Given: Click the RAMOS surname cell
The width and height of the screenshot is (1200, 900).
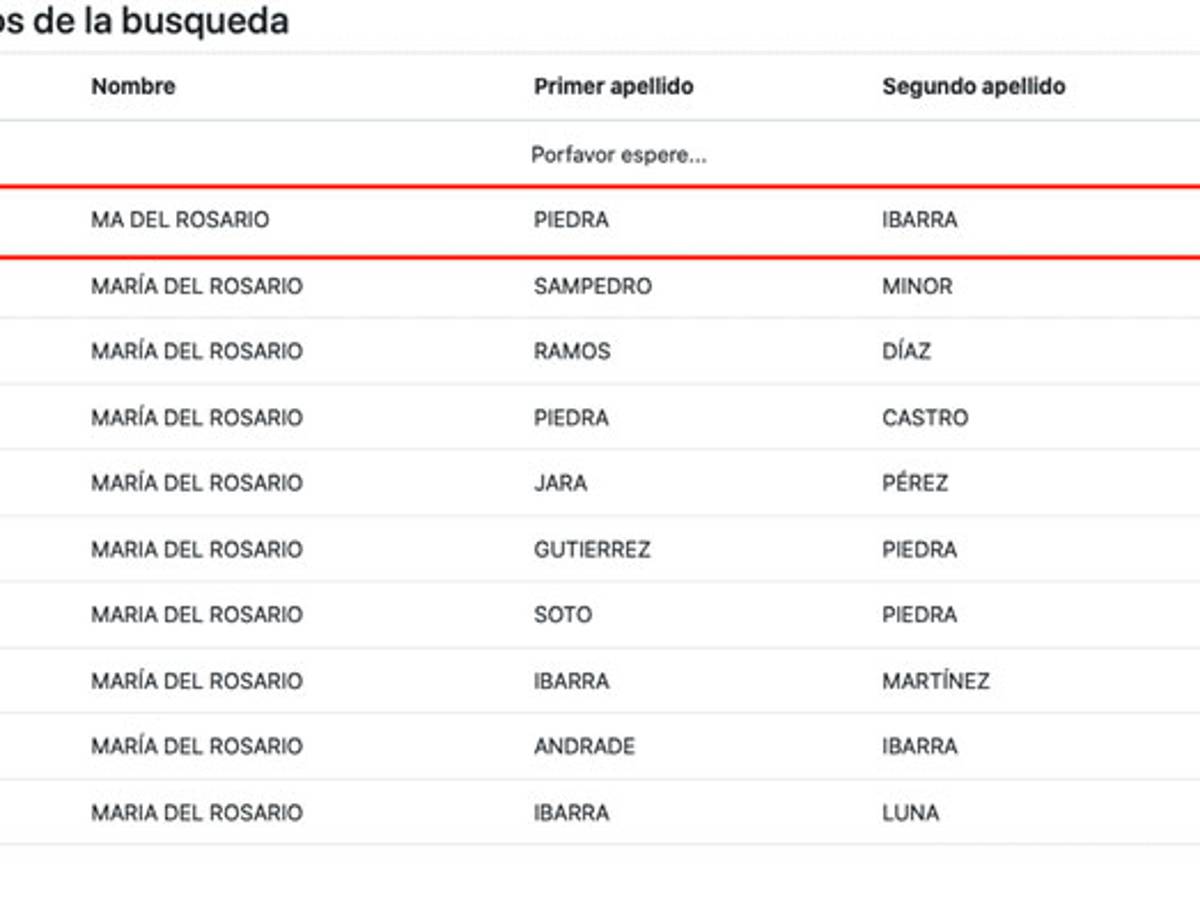Looking at the screenshot, I should tap(572, 352).
